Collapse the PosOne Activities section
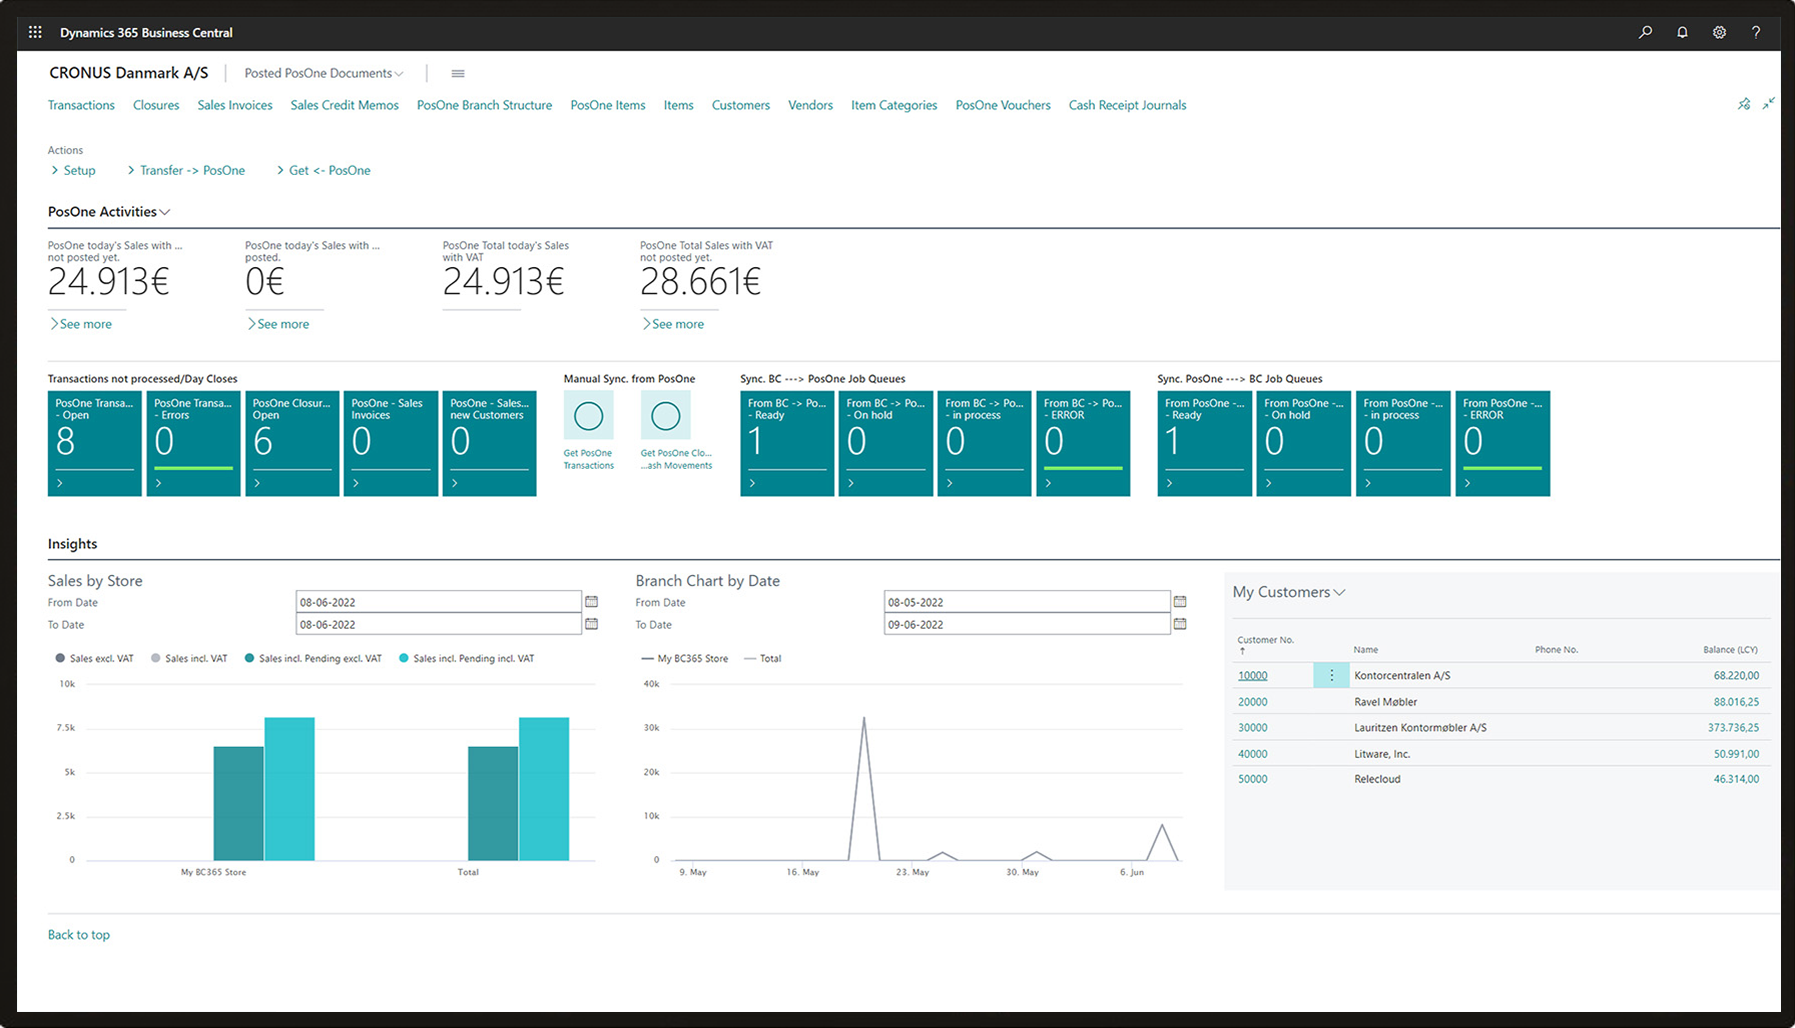The image size is (1795, 1028). 109,211
